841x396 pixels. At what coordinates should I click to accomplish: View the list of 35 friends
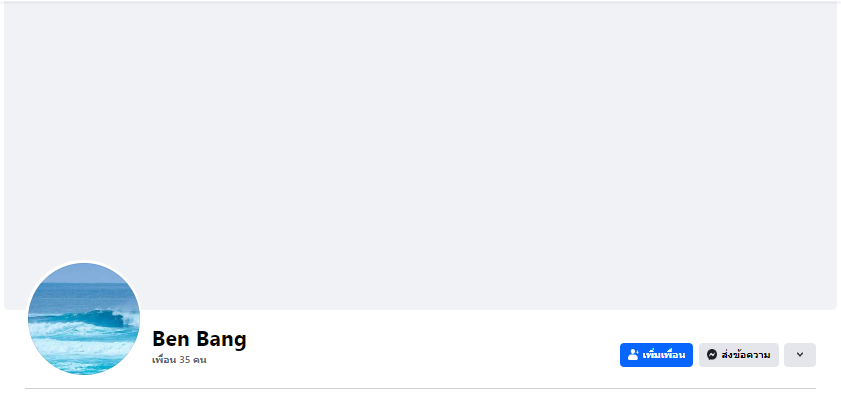pyautogui.click(x=179, y=360)
